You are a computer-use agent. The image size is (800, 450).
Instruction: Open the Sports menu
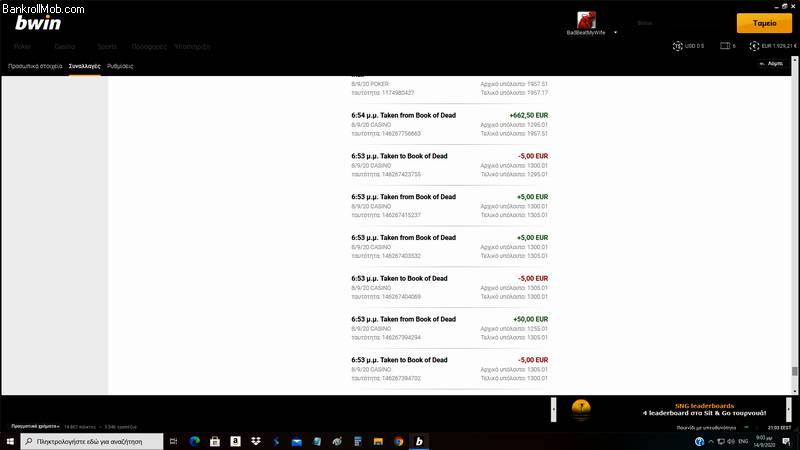click(x=107, y=46)
